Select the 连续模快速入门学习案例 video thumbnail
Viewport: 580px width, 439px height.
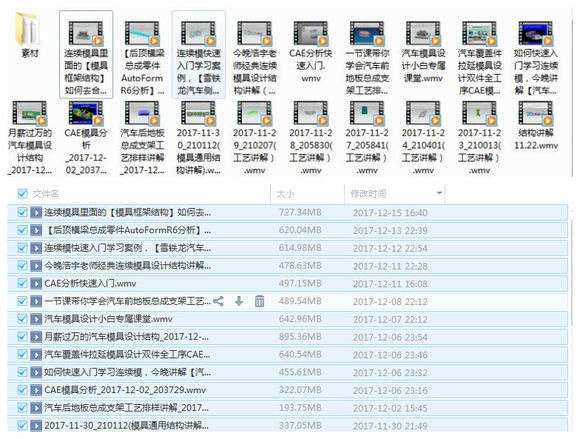click(198, 33)
